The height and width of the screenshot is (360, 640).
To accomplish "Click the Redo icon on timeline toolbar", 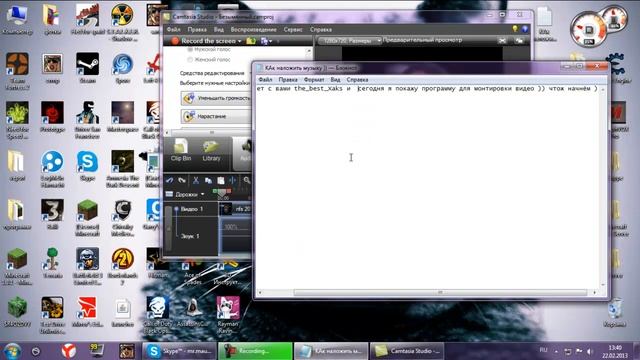I will click(x=182, y=180).
